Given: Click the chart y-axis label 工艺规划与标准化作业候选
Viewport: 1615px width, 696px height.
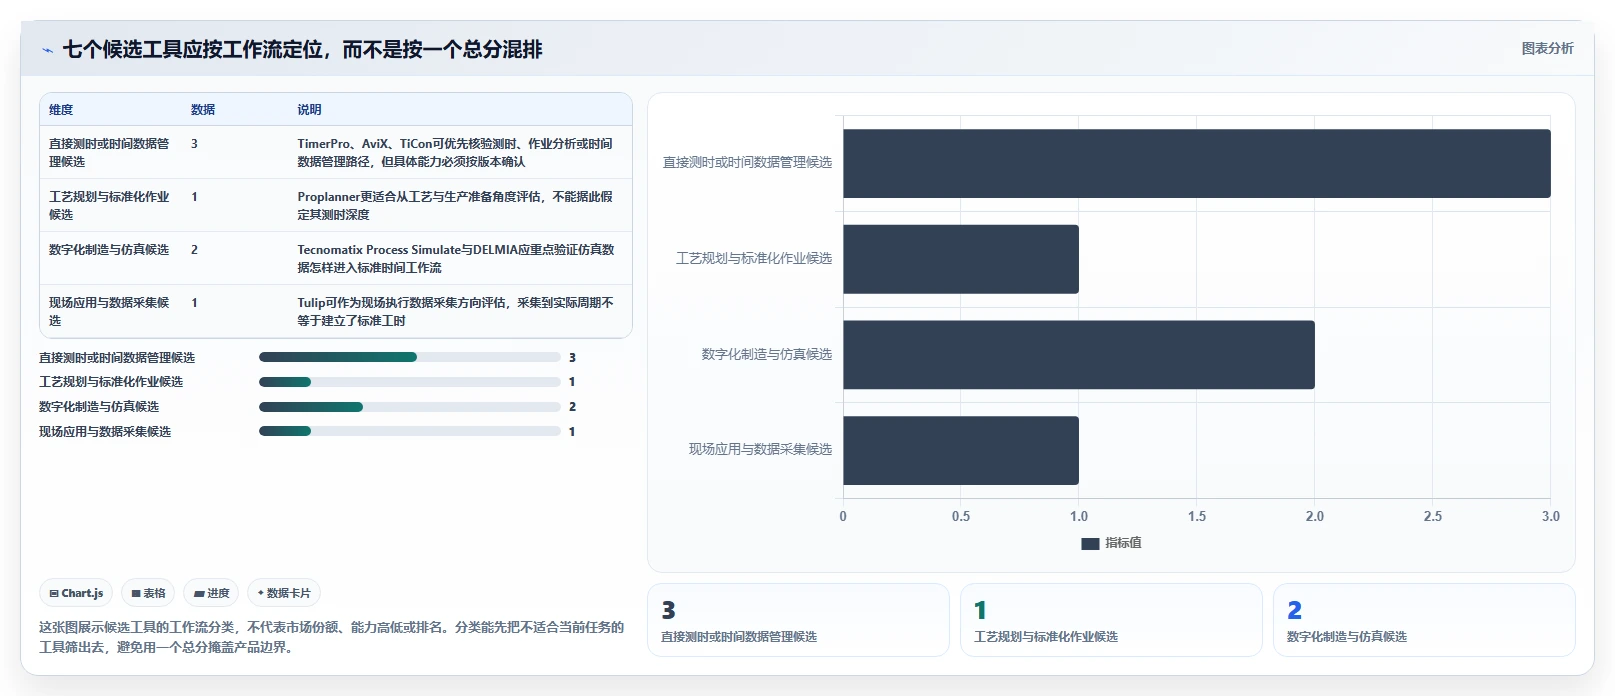Looking at the screenshot, I should (x=754, y=258).
